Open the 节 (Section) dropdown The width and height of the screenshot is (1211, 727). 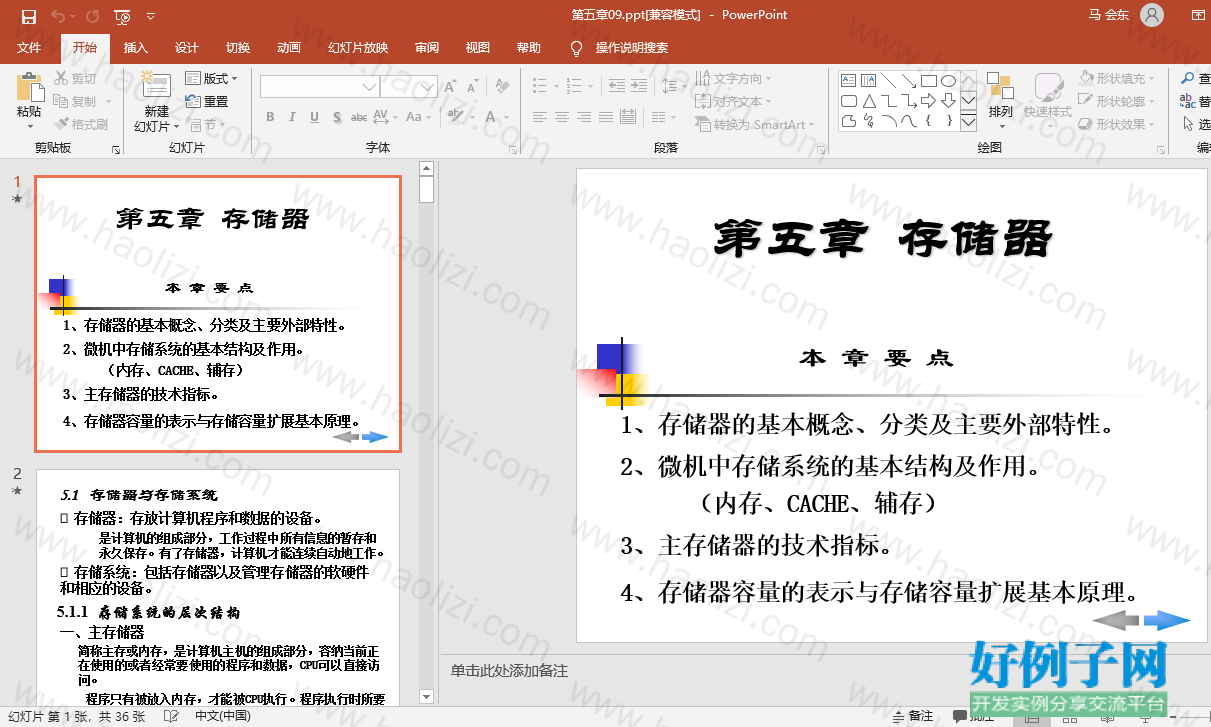(x=205, y=124)
